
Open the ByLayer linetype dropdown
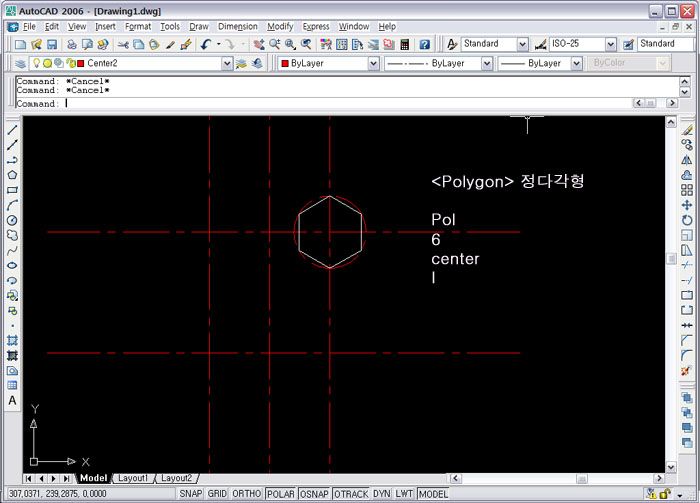click(487, 63)
